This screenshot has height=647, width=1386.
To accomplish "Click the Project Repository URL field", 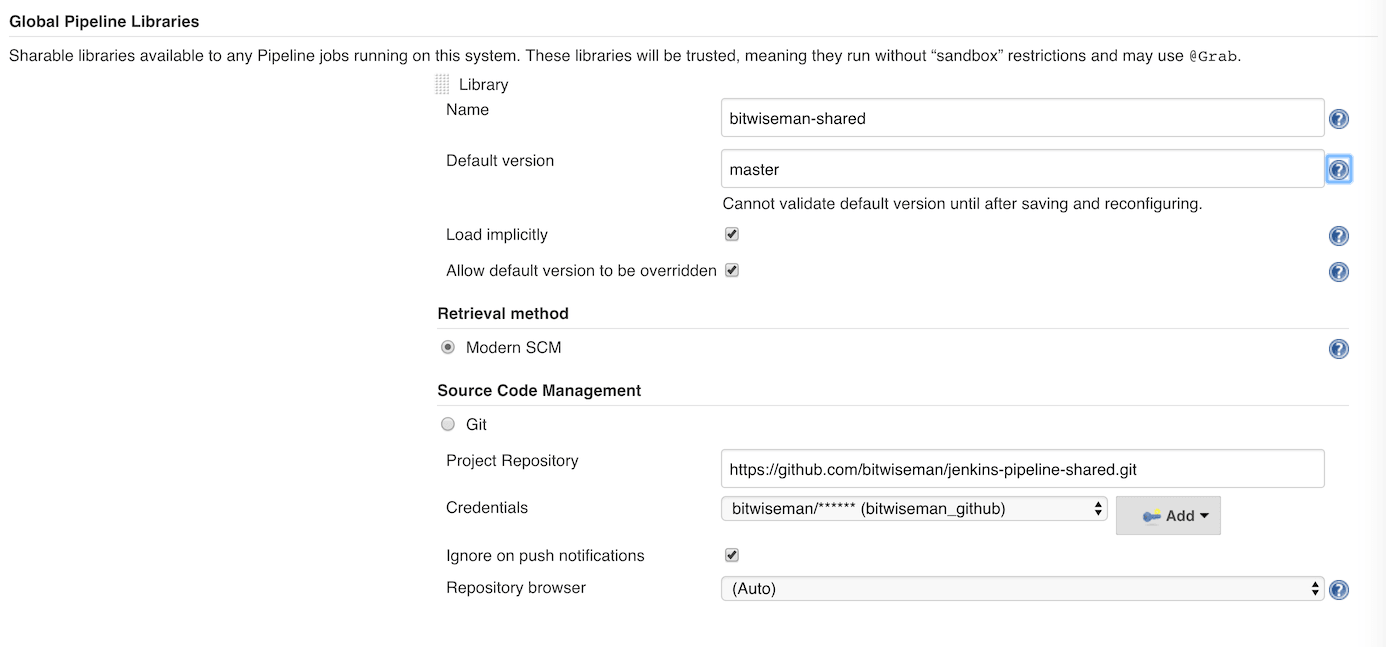I will [1021, 468].
